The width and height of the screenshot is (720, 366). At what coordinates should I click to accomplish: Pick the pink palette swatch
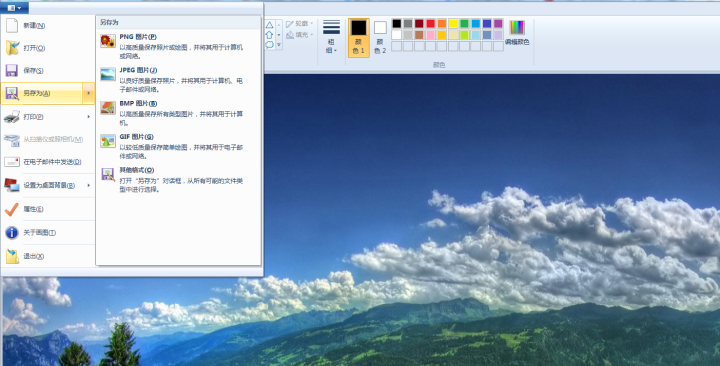point(431,35)
